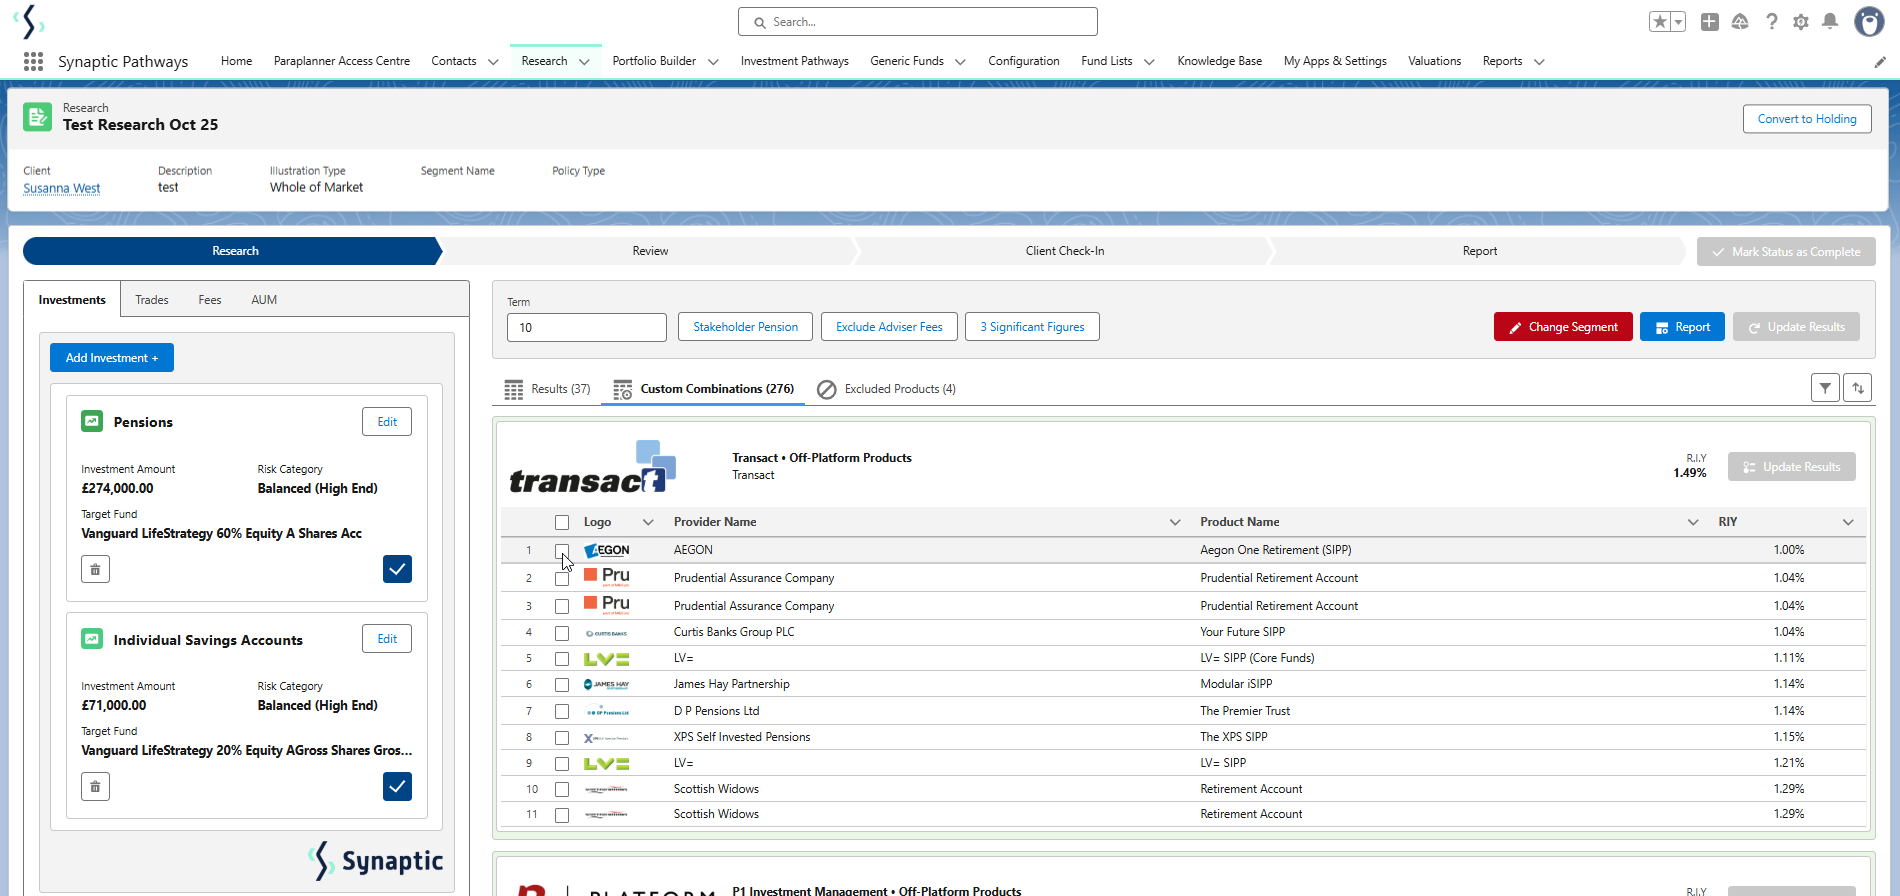Click the Trailhead guidance cloud icon

[x=1740, y=22]
